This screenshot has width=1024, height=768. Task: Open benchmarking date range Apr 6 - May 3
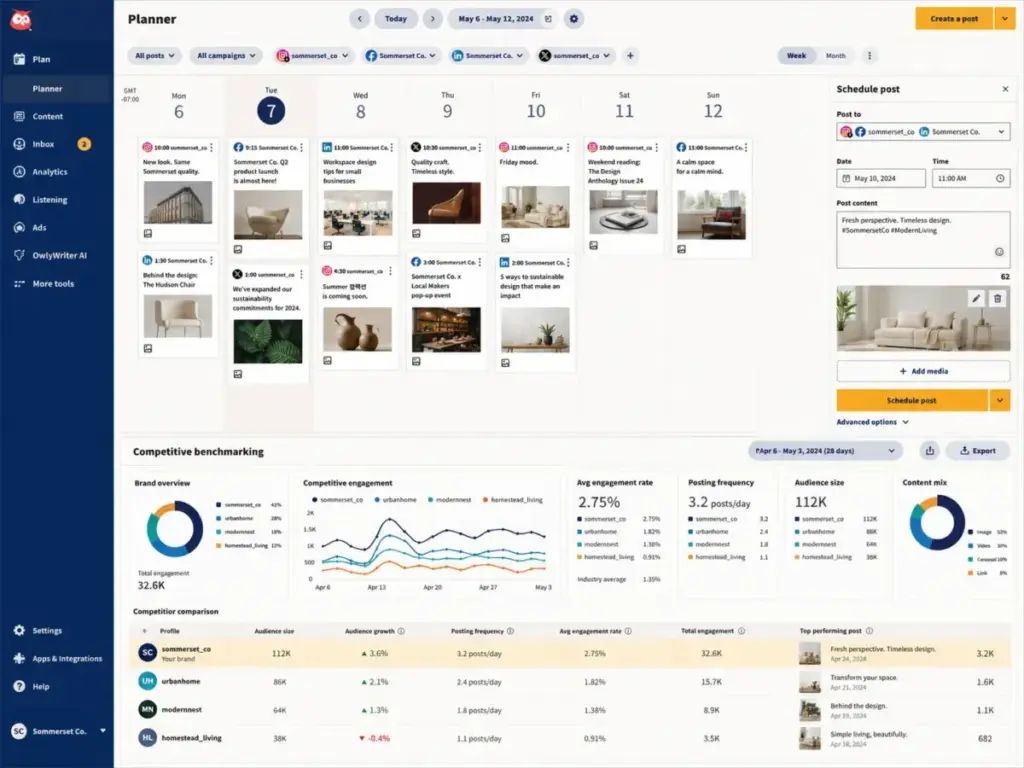pyautogui.click(x=825, y=451)
